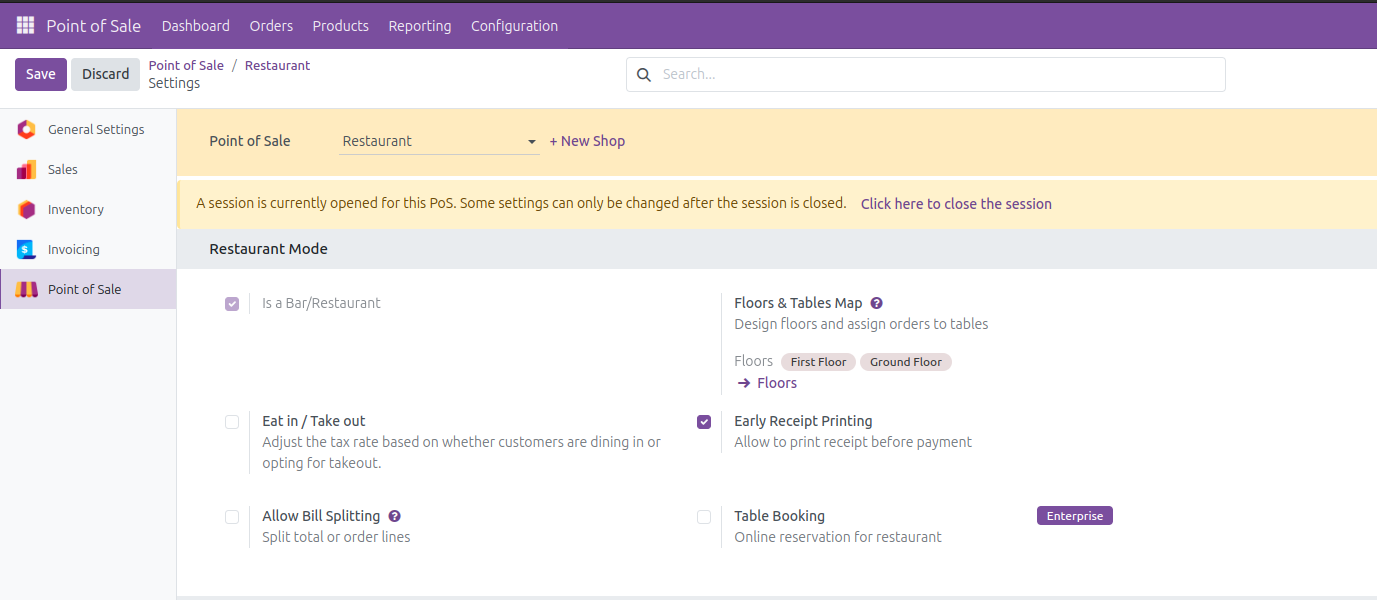Open the Invoicing settings icon
This screenshot has width=1377, height=600.
(x=26, y=249)
